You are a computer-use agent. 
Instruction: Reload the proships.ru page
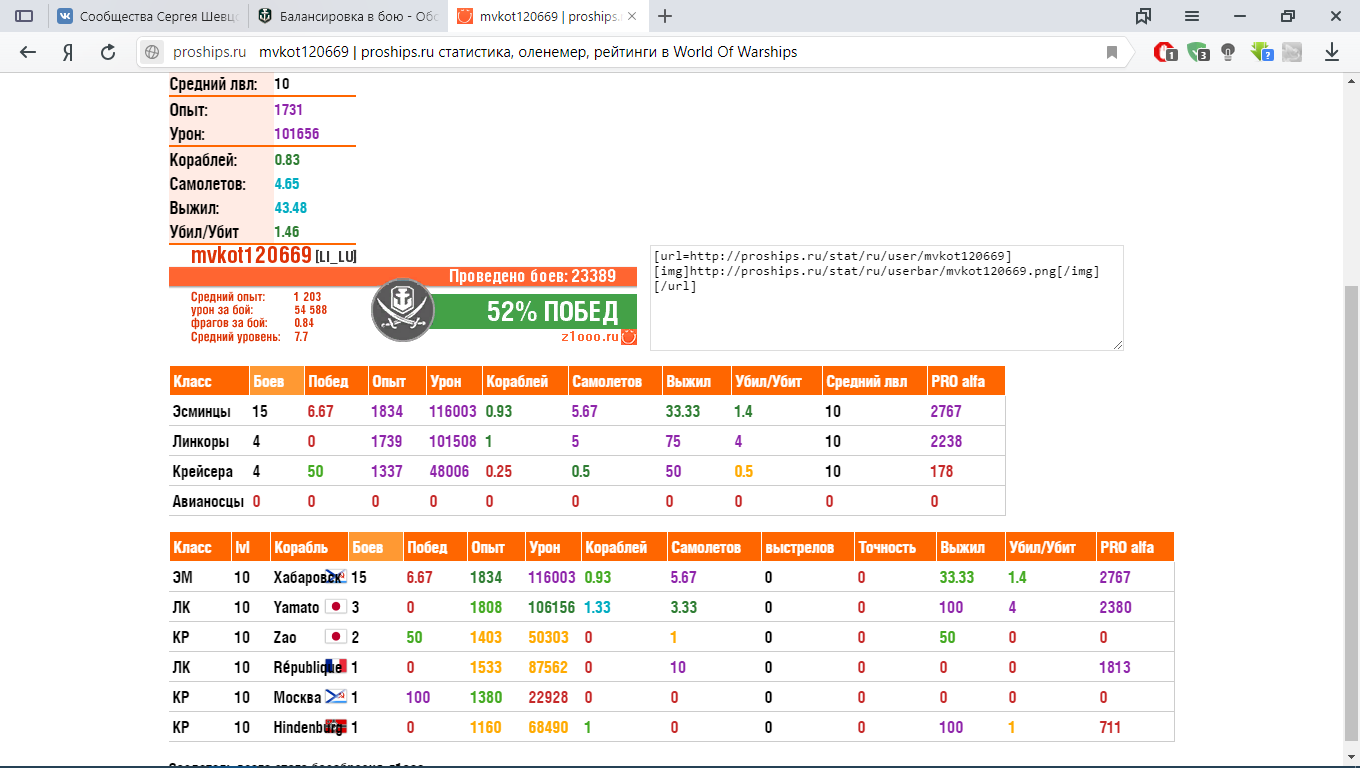tap(108, 53)
